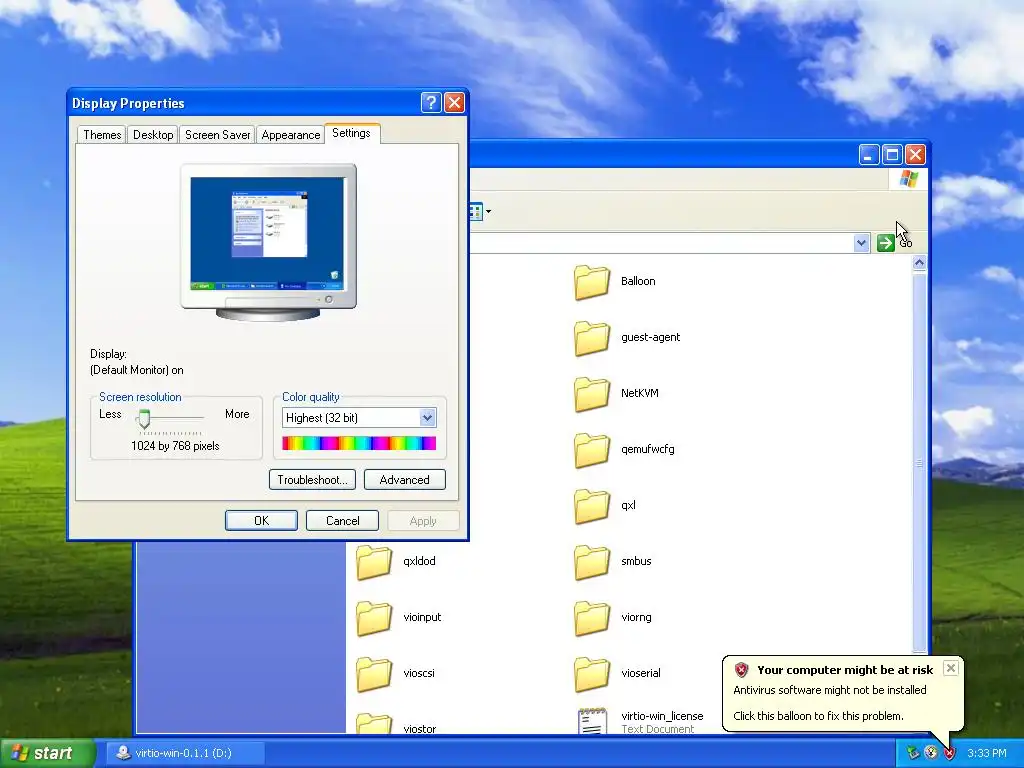Screen dimensions: 1024x768
Task: Switch to the Desktop tab
Action: pyautogui.click(x=153, y=135)
